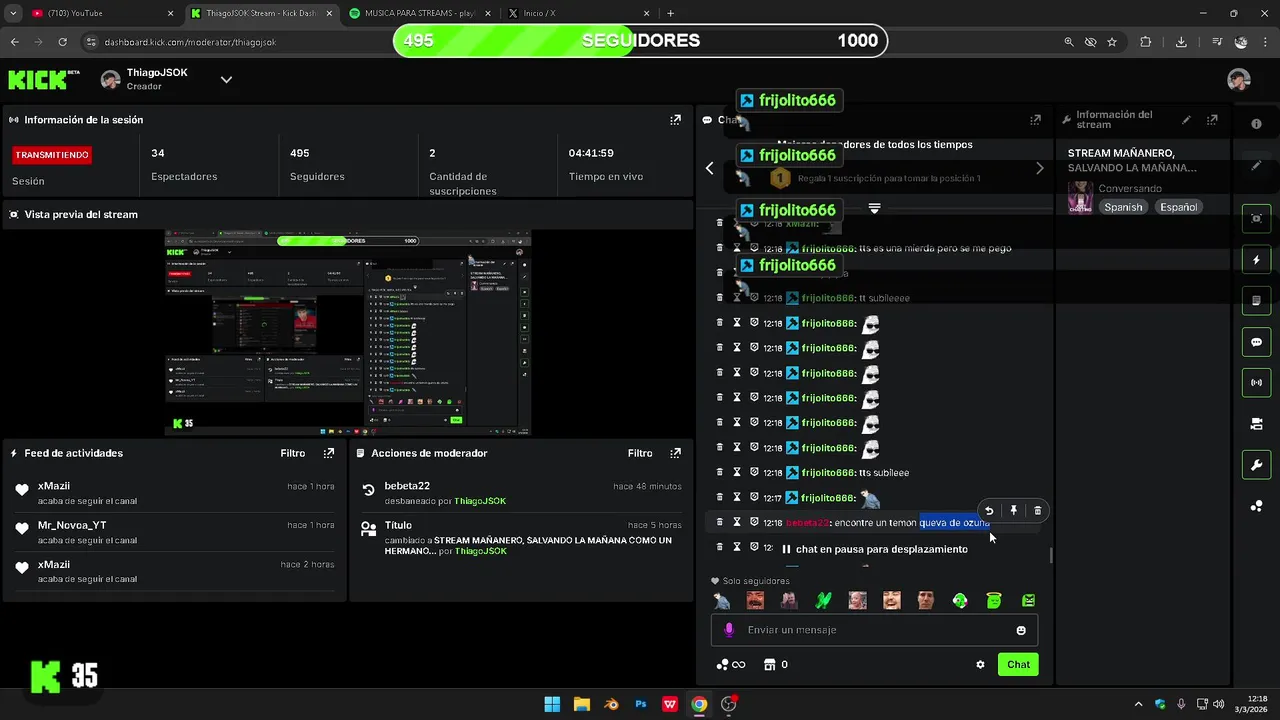Screen dimensions: 1280x720
Task: Timeout bebeta22 using the hourglass icon
Action: [x=737, y=522]
